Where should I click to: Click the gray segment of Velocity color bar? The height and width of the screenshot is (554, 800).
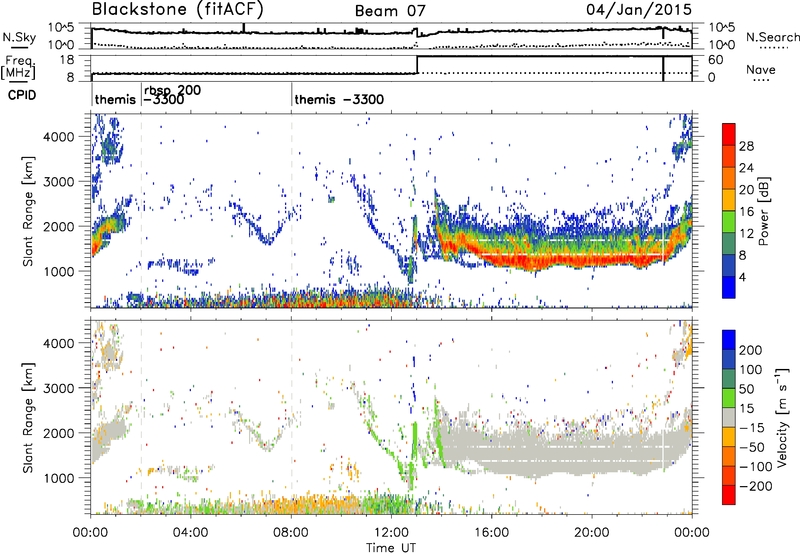click(729, 418)
